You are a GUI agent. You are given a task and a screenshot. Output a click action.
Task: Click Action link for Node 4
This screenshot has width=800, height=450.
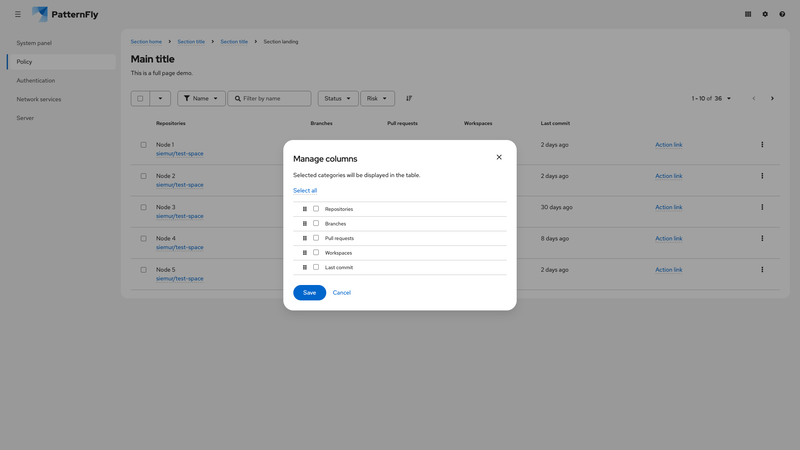pos(668,238)
